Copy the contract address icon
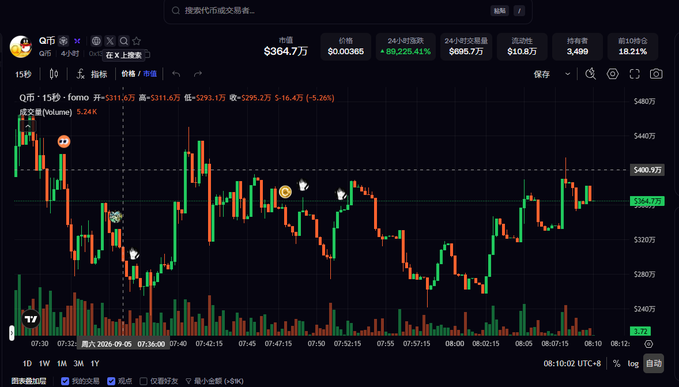The image size is (679, 387). [147, 54]
